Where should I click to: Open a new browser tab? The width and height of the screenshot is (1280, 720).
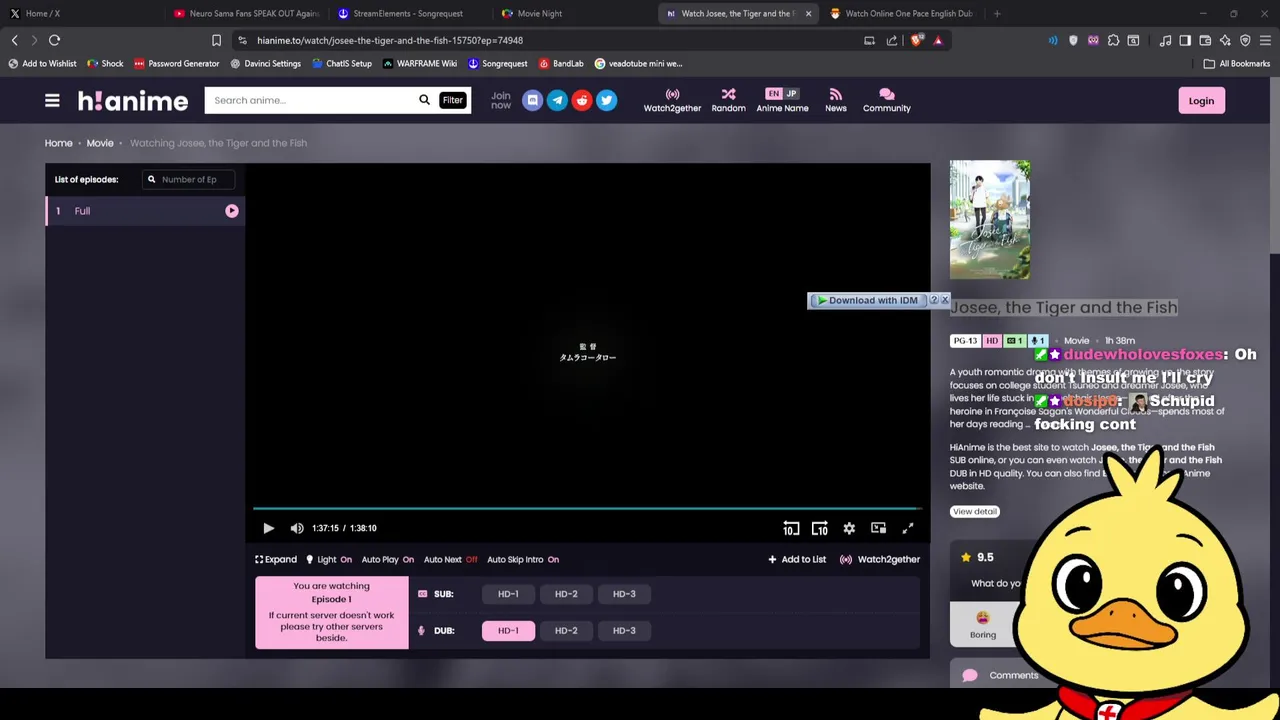(x=997, y=13)
